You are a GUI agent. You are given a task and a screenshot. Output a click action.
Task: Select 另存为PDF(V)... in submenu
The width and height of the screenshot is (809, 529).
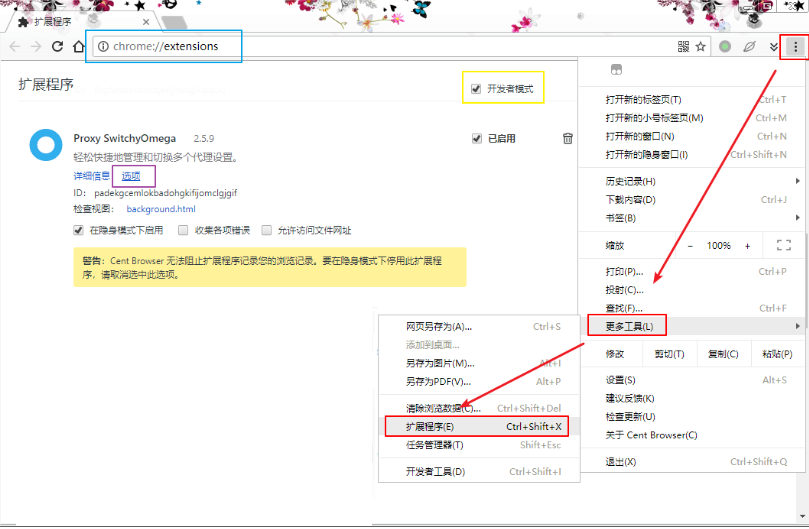(479, 382)
